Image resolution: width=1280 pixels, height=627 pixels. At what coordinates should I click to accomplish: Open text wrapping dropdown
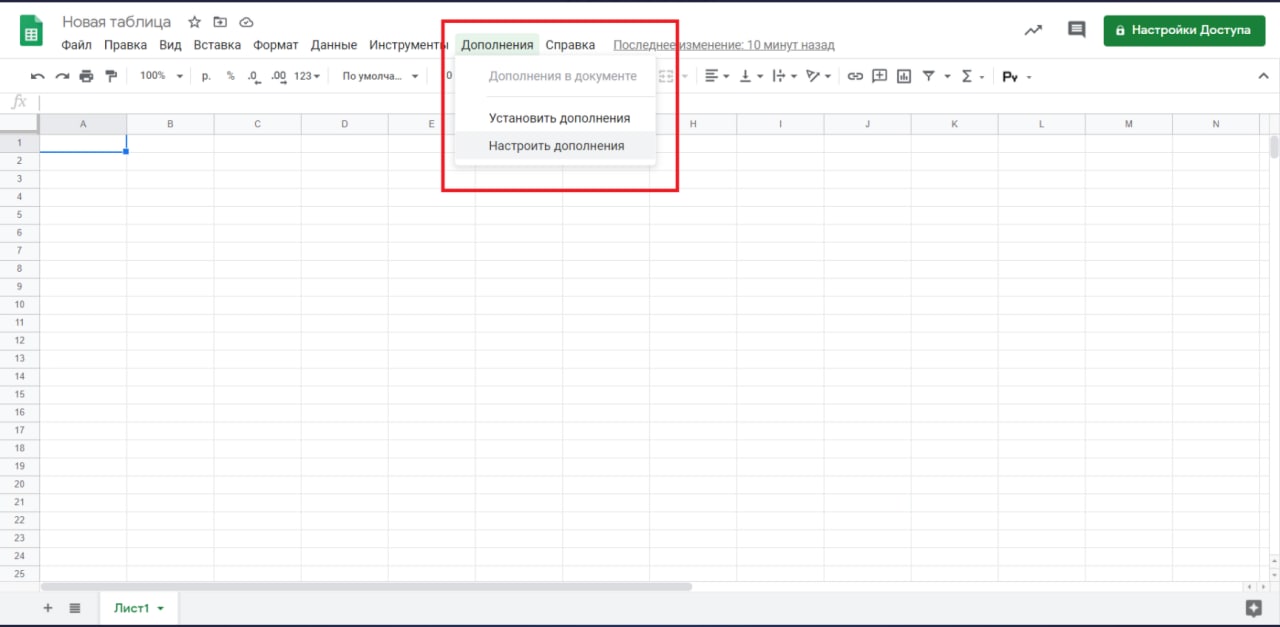pyautogui.click(x=784, y=76)
